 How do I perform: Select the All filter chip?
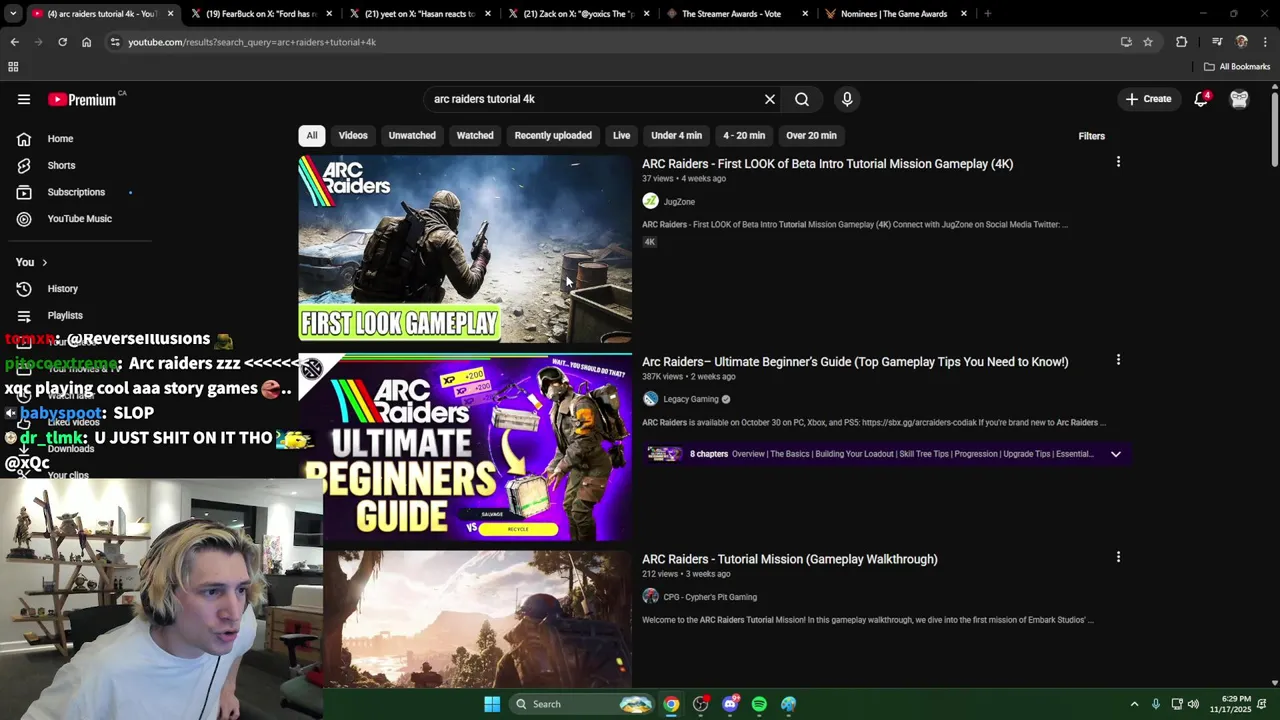pyautogui.click(x=312, y=135)
